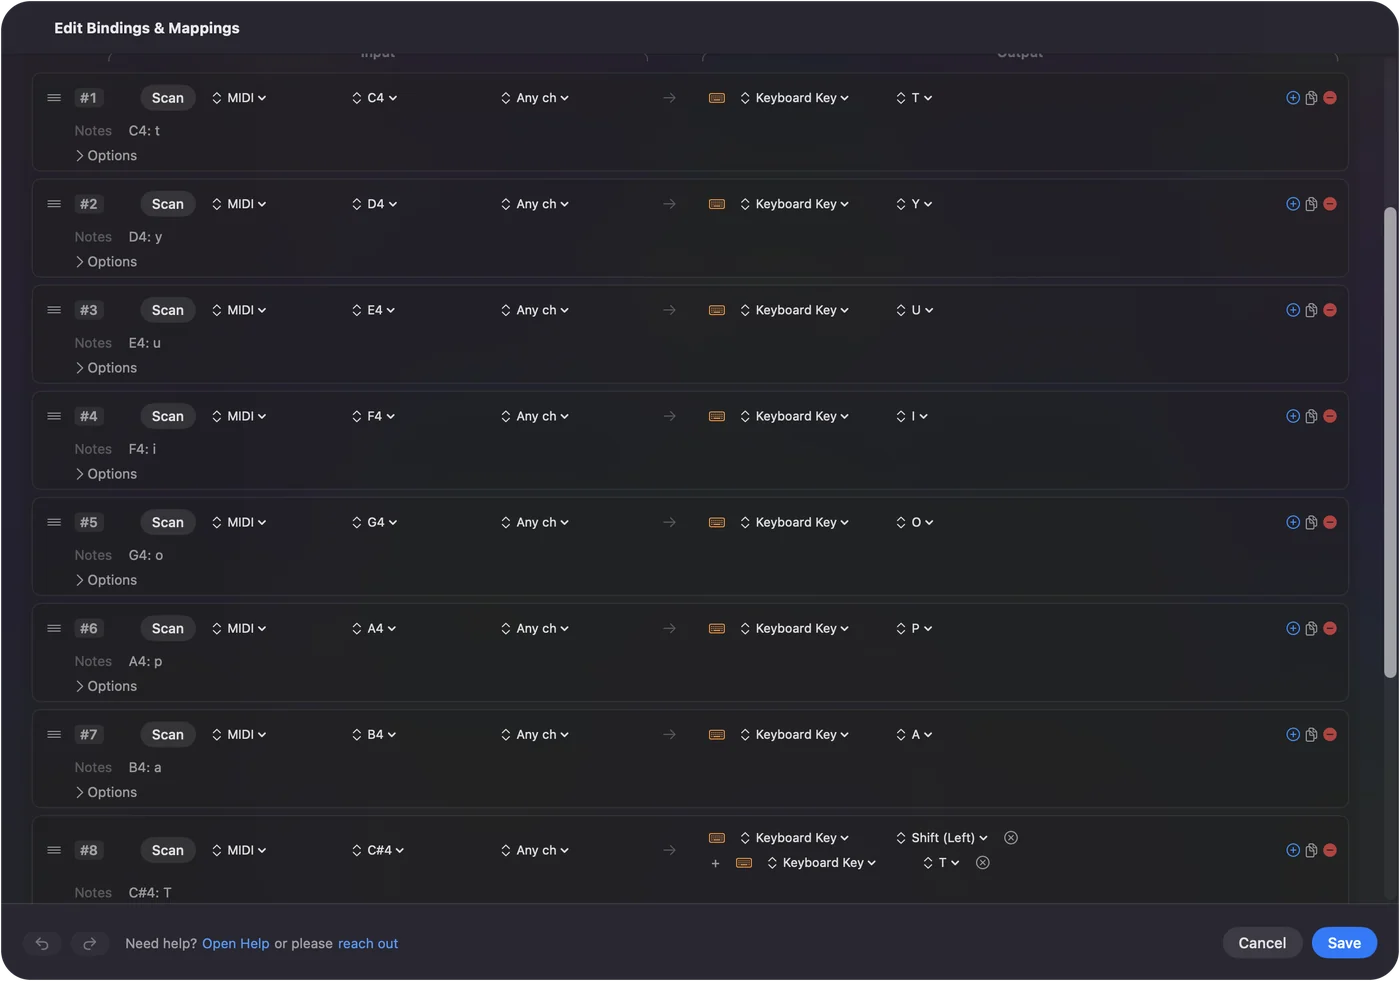Open the C4 note dropdown

coord(375,98)
